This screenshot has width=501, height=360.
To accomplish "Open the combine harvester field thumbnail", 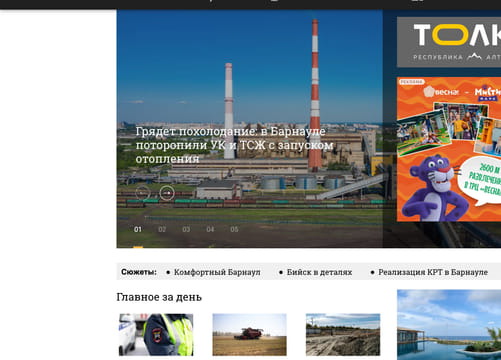I will [x=249, y=334].
